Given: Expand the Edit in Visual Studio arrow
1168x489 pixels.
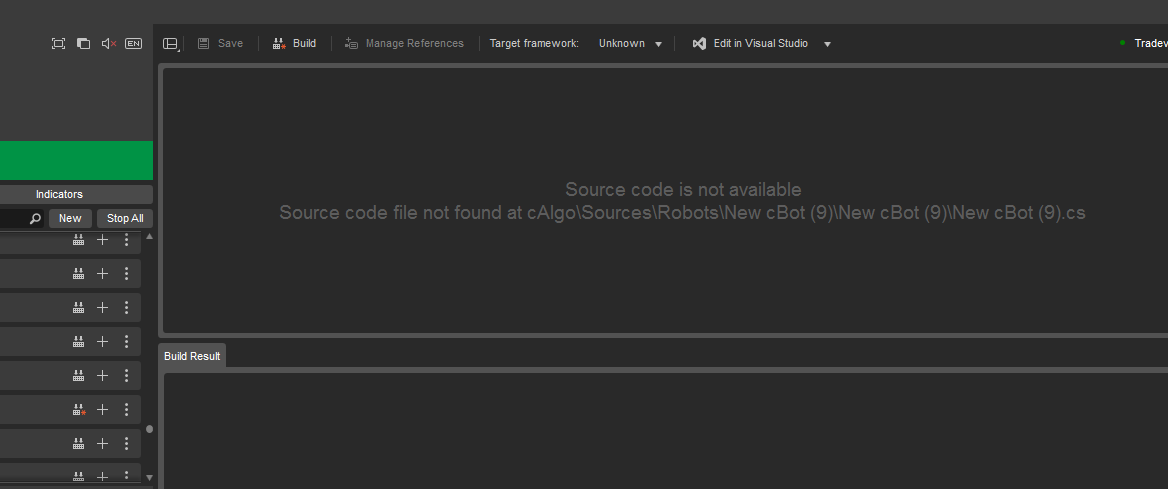Looking at the screenshot, I should coord(827,44).
